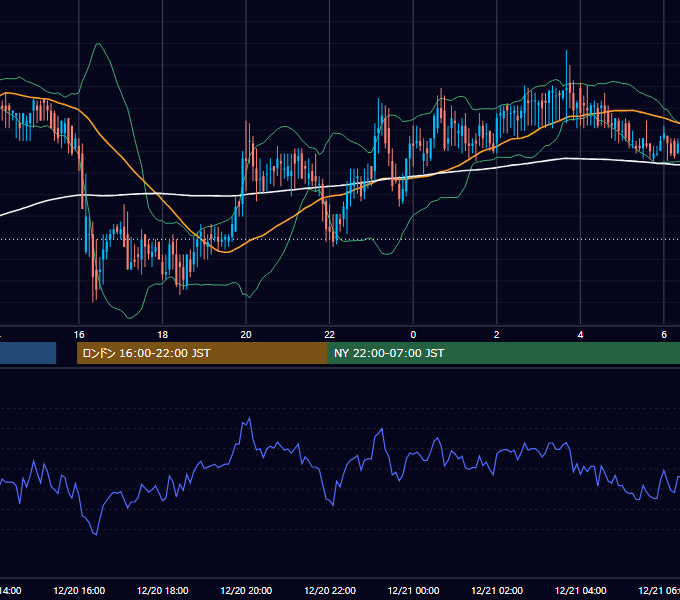Click the upper axis hour label 22
The width and height of the screenshot is (680, 600).
tap(330, 335)
